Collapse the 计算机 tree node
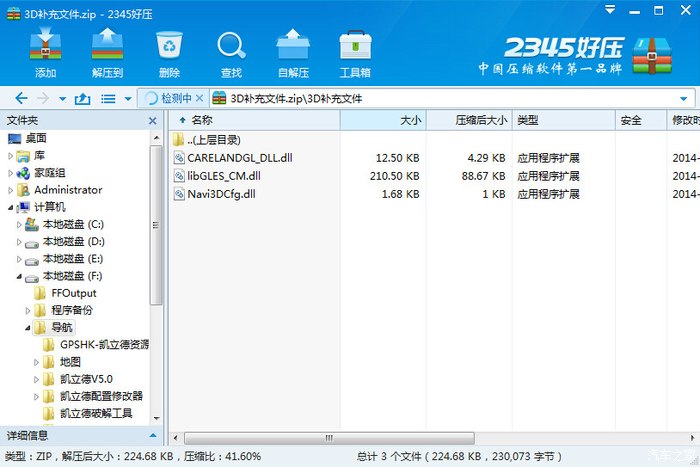This screenshot has height=467, width=700. pos(11,207)
